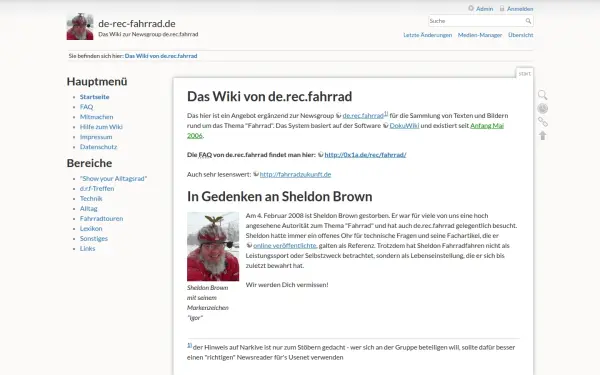Open the Lexikon section link
The height and width of the screenshot is (375, 600).
tap(91, 228)
